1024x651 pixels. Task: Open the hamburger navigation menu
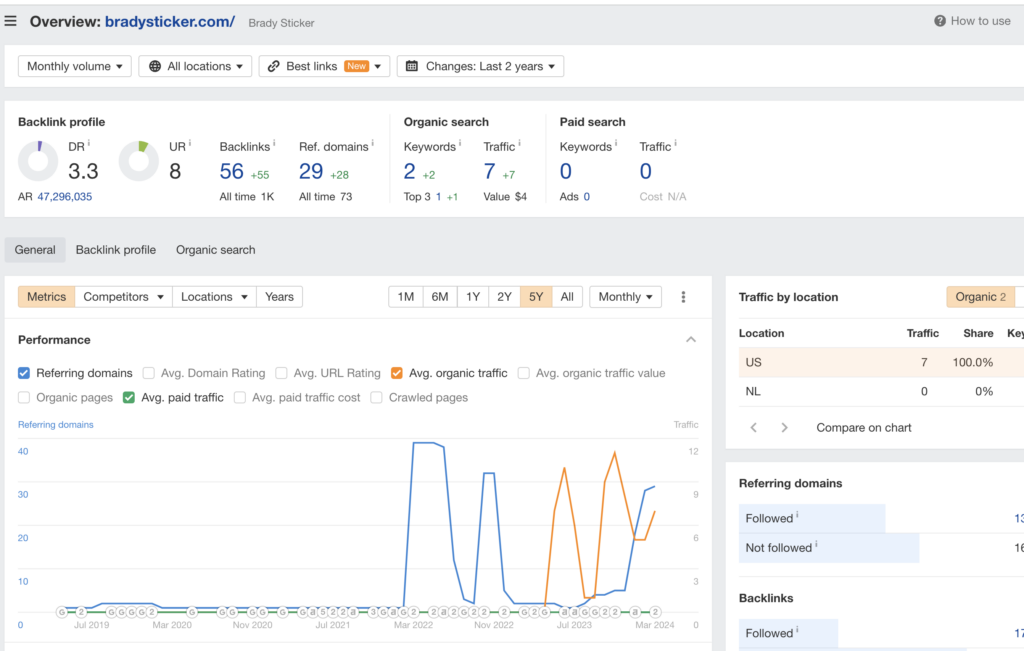[10, 21]
